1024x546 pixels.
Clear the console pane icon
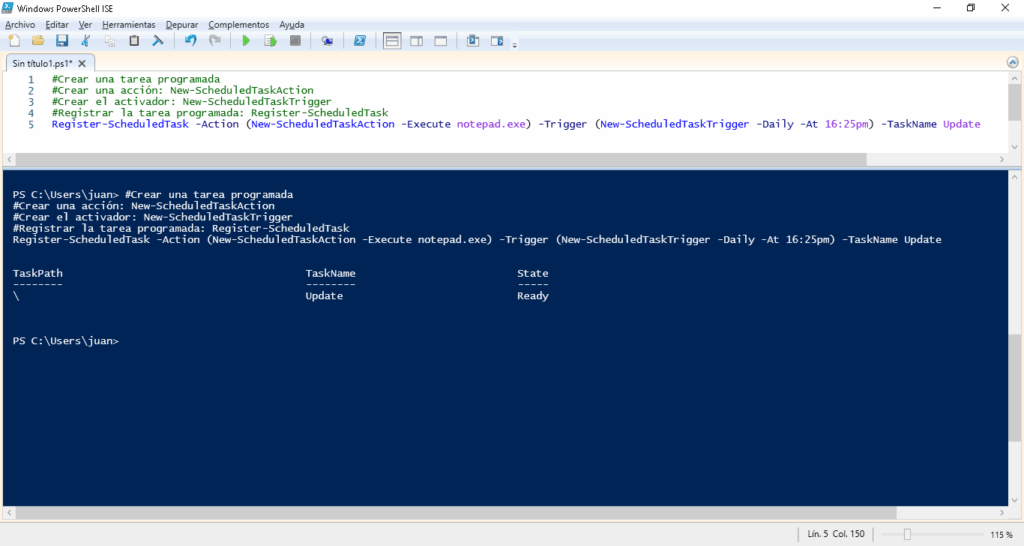click(157, 41)
